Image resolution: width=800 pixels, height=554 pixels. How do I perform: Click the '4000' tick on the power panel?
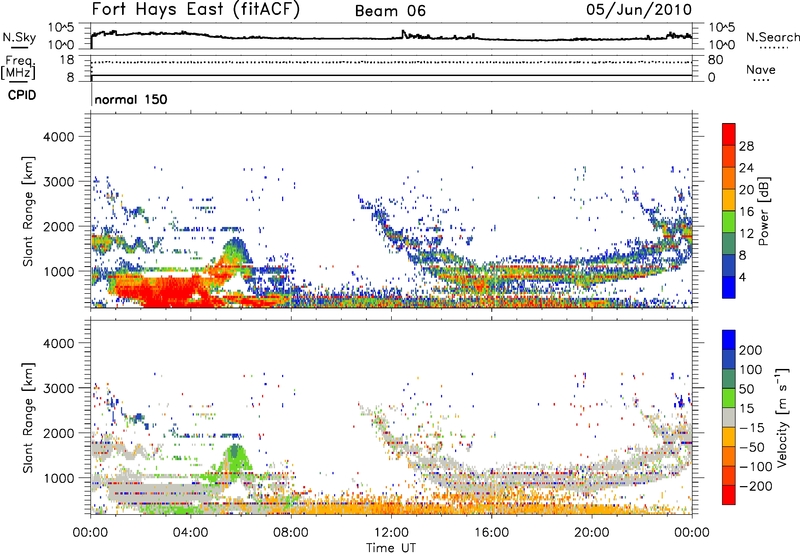58,137
